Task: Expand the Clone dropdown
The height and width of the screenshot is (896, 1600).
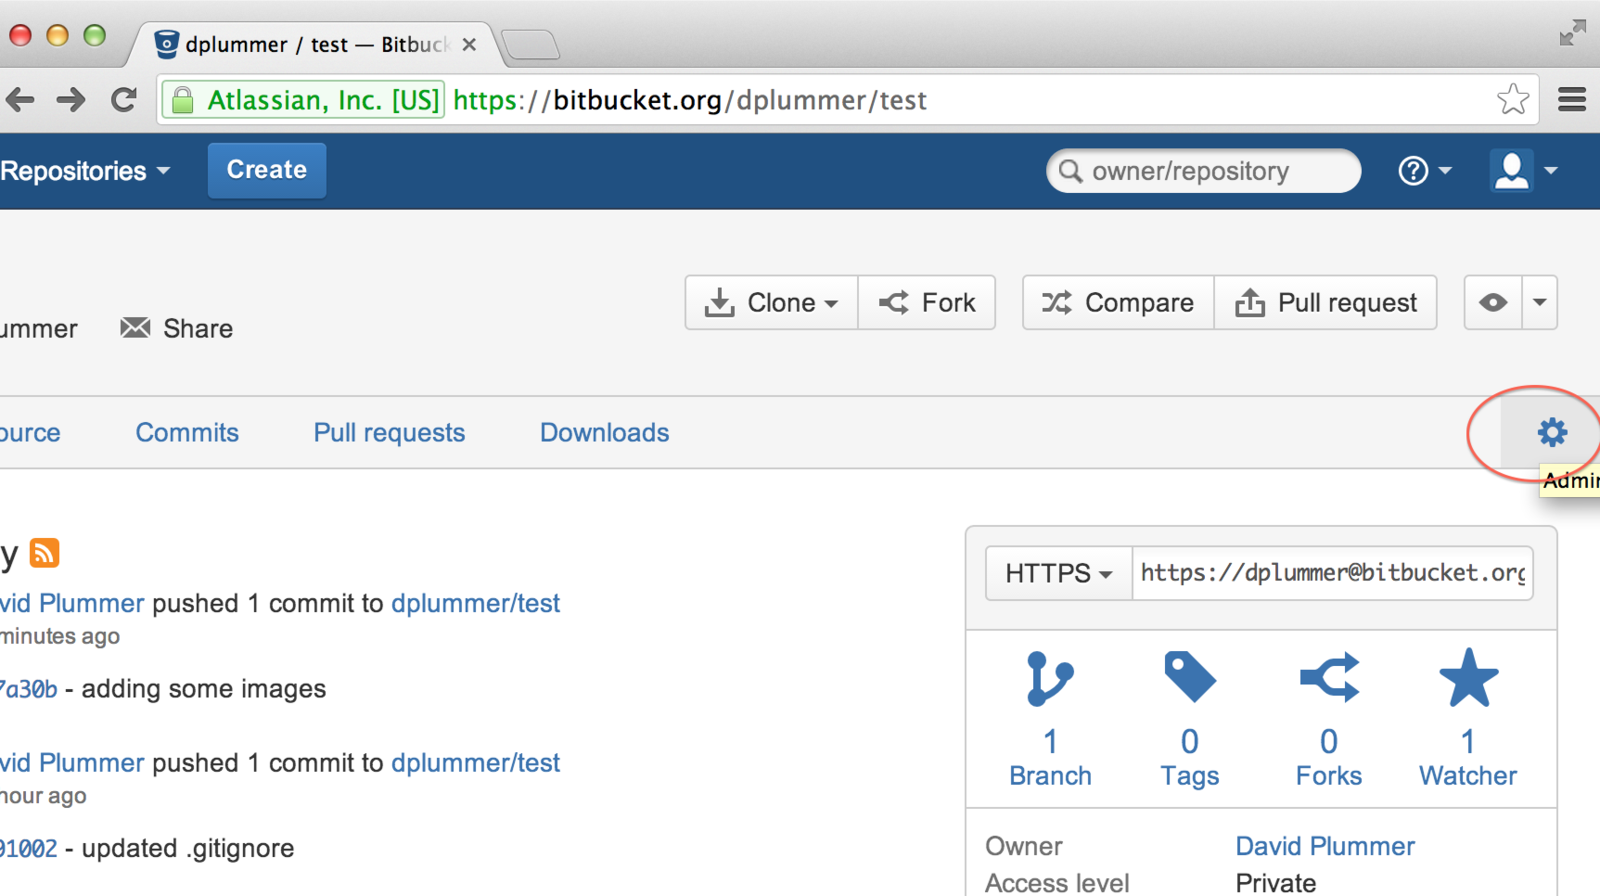Action: coord(771,302)
